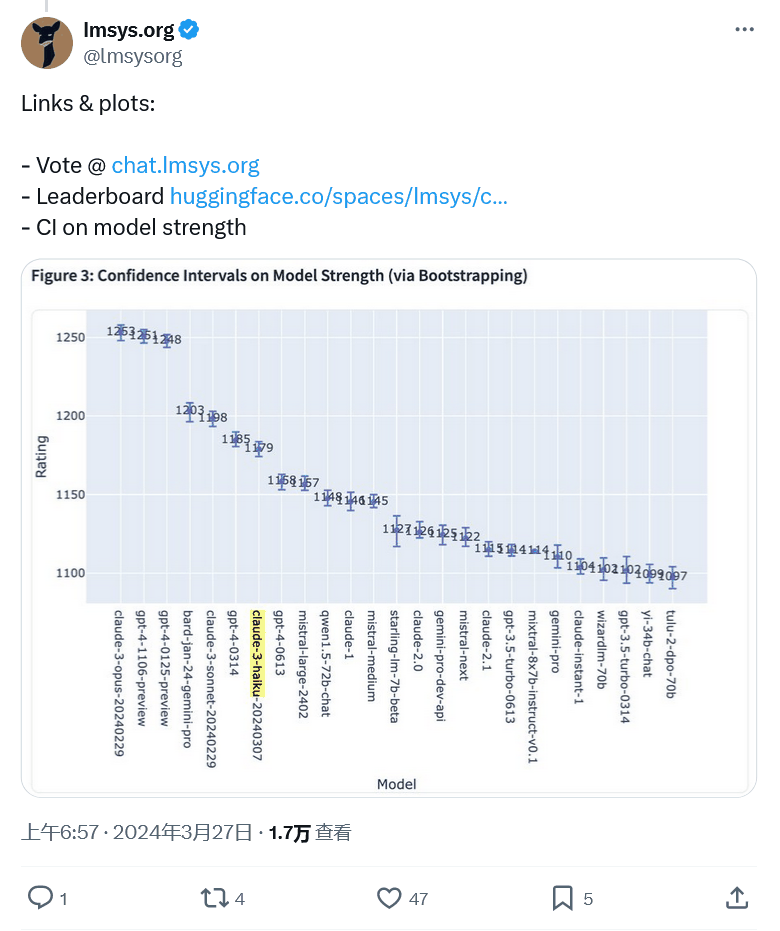
Task: Click the blue verified badge
Action: click(x=189, y=30)
